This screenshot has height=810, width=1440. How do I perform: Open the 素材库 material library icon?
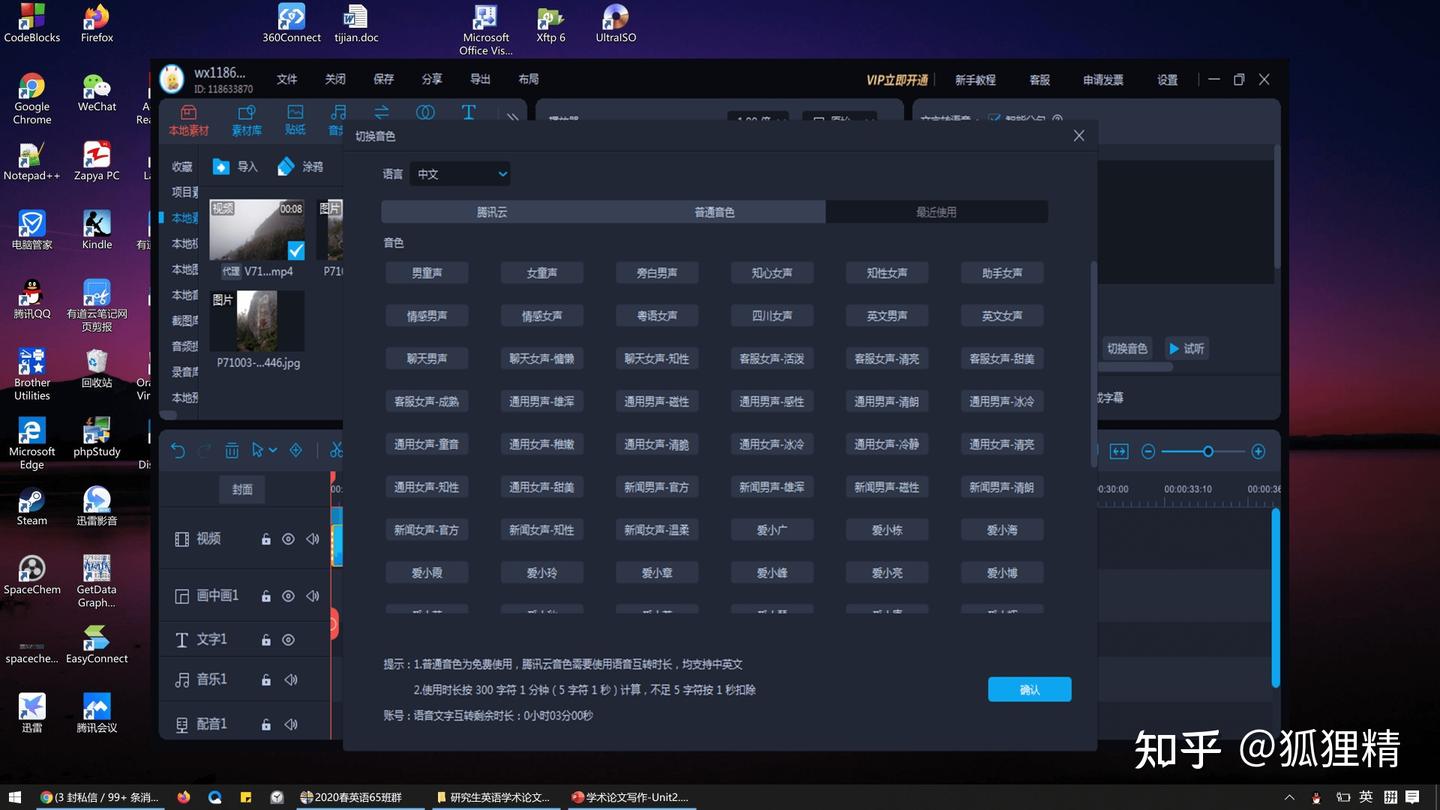[246, 112]
